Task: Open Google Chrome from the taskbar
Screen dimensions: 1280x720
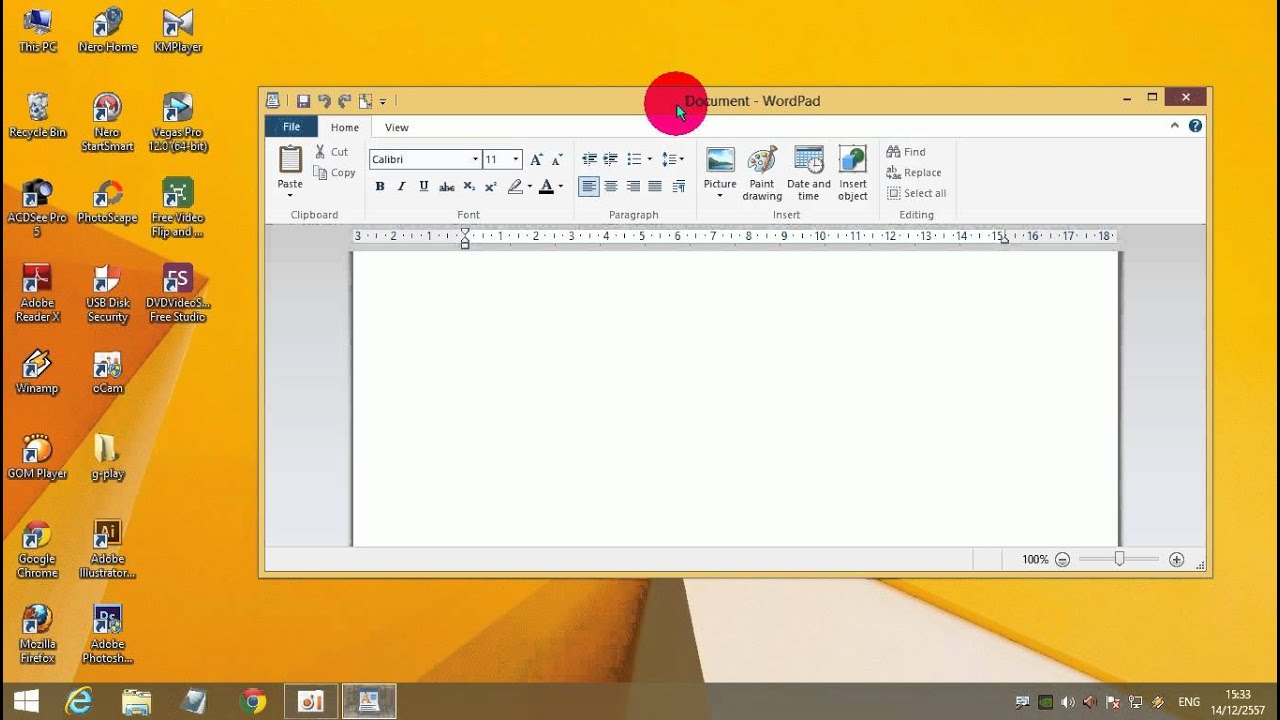Action: point(253,701)
